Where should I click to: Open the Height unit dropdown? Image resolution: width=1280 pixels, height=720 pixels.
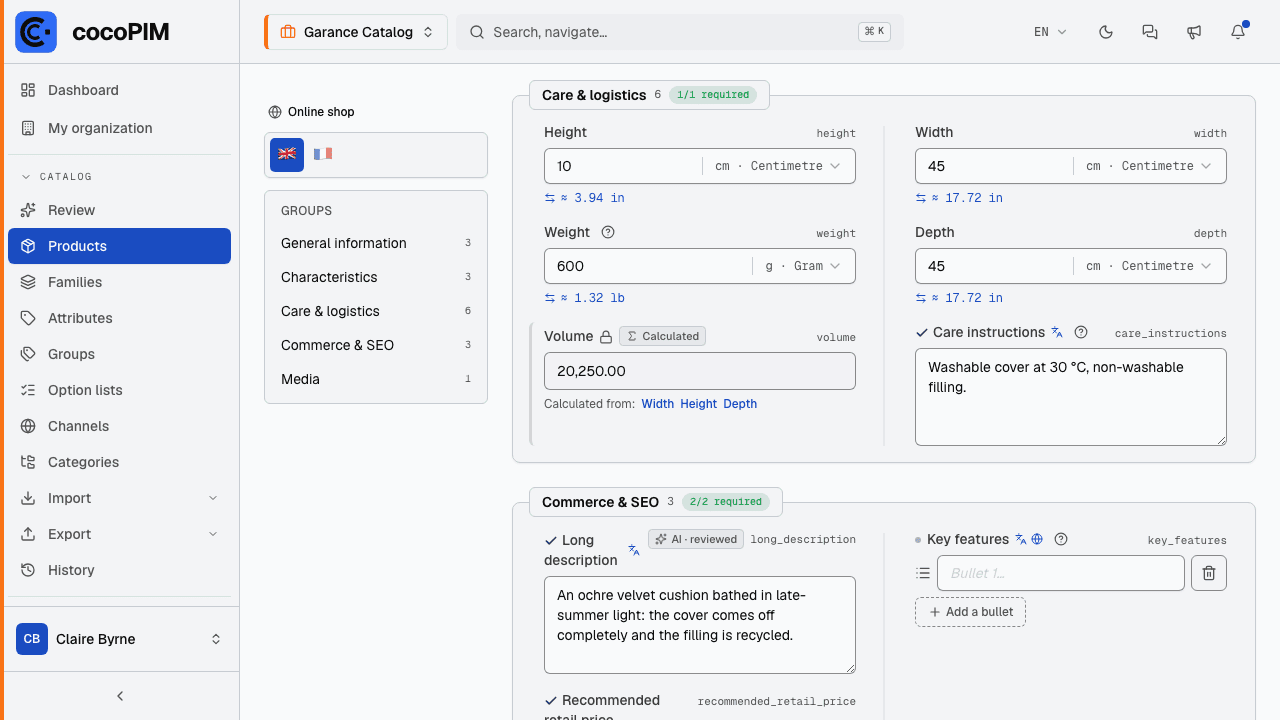tap(778, 166)
